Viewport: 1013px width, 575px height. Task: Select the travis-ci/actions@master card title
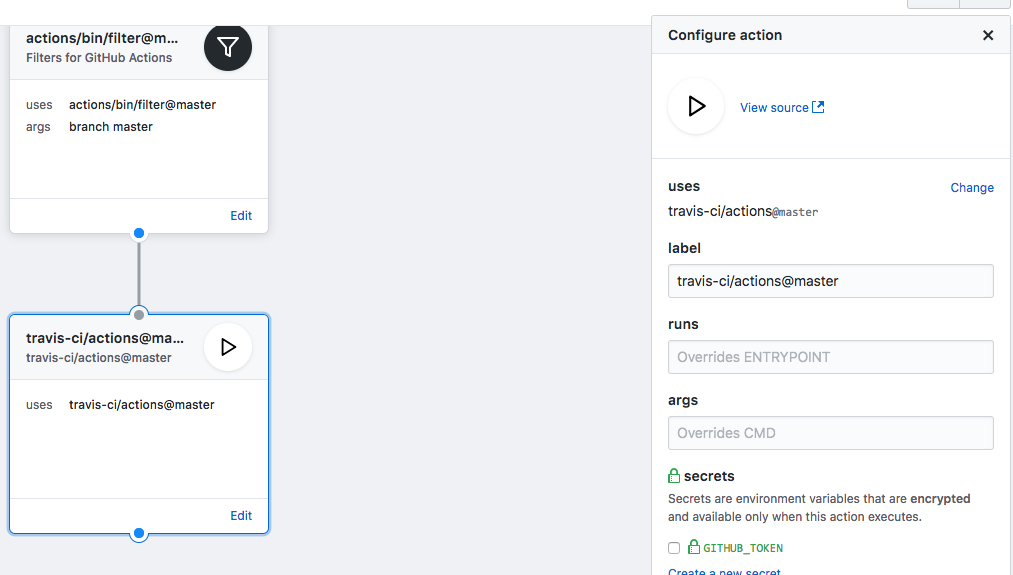tap(105, 338)
